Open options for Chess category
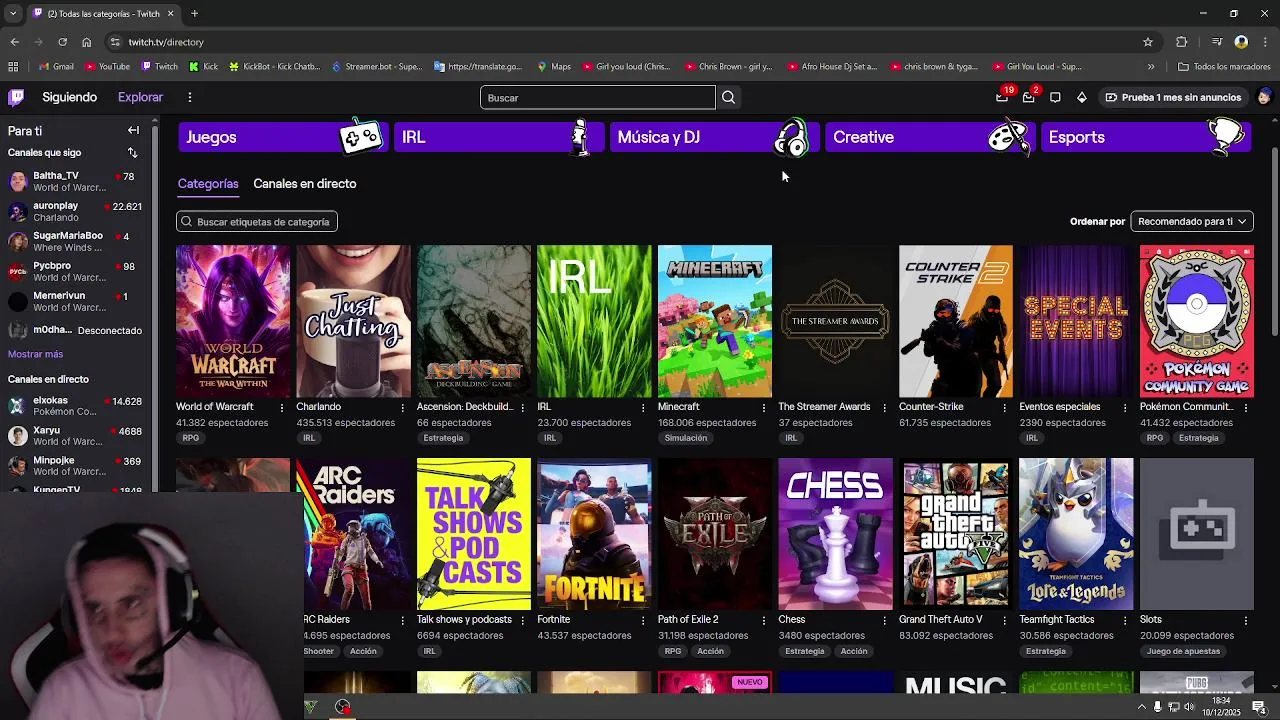The image size is (1280, 720). tap(884, 620)
